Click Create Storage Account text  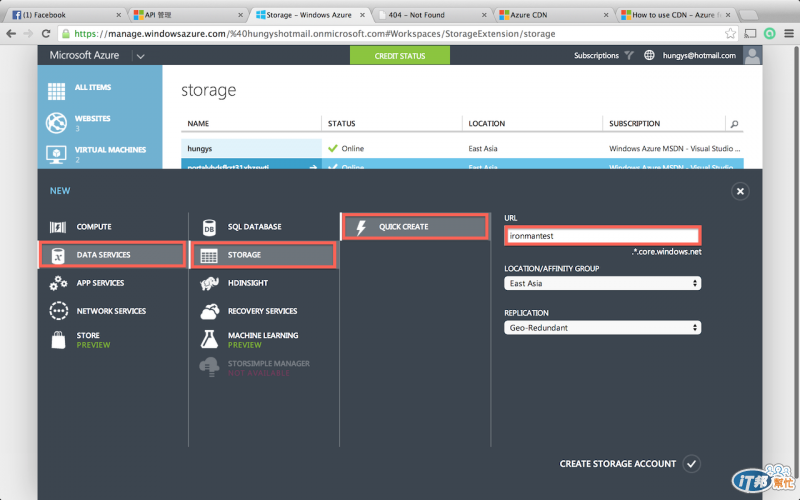point(617,464)
